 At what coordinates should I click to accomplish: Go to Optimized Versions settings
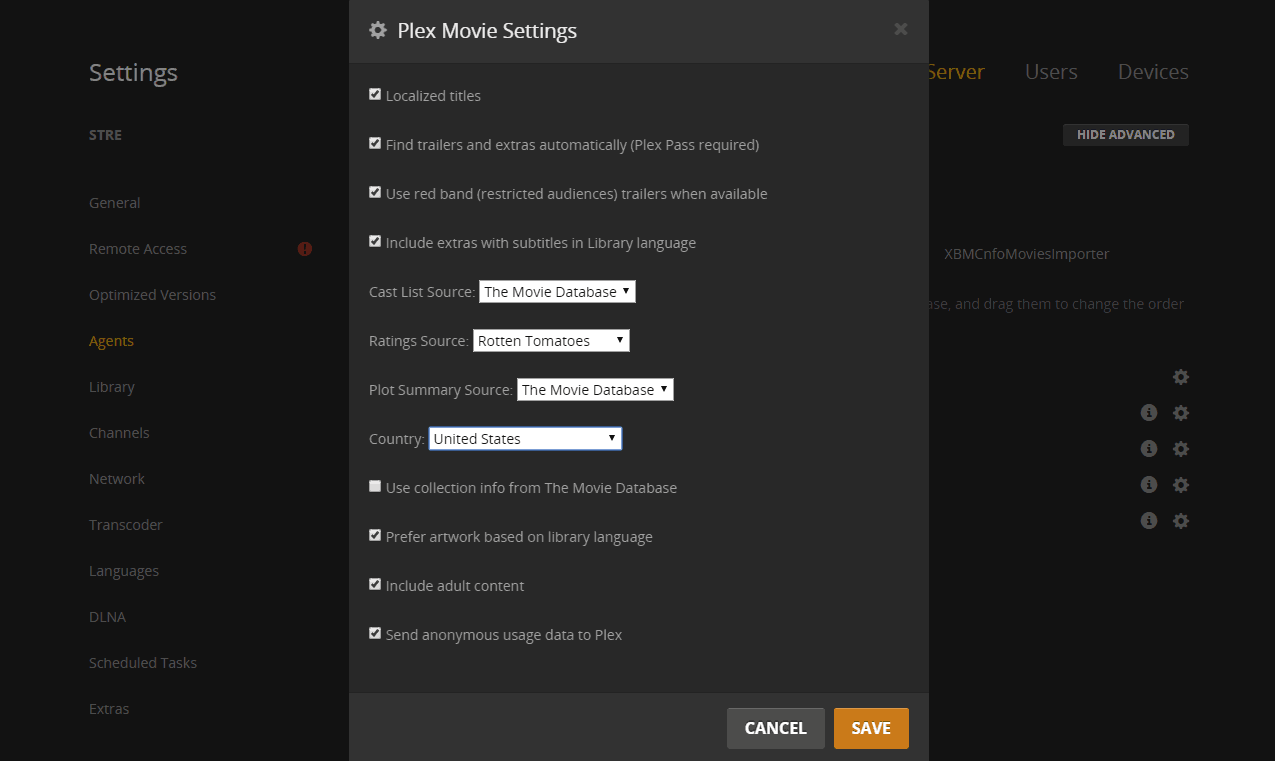[x=153, y=295]
